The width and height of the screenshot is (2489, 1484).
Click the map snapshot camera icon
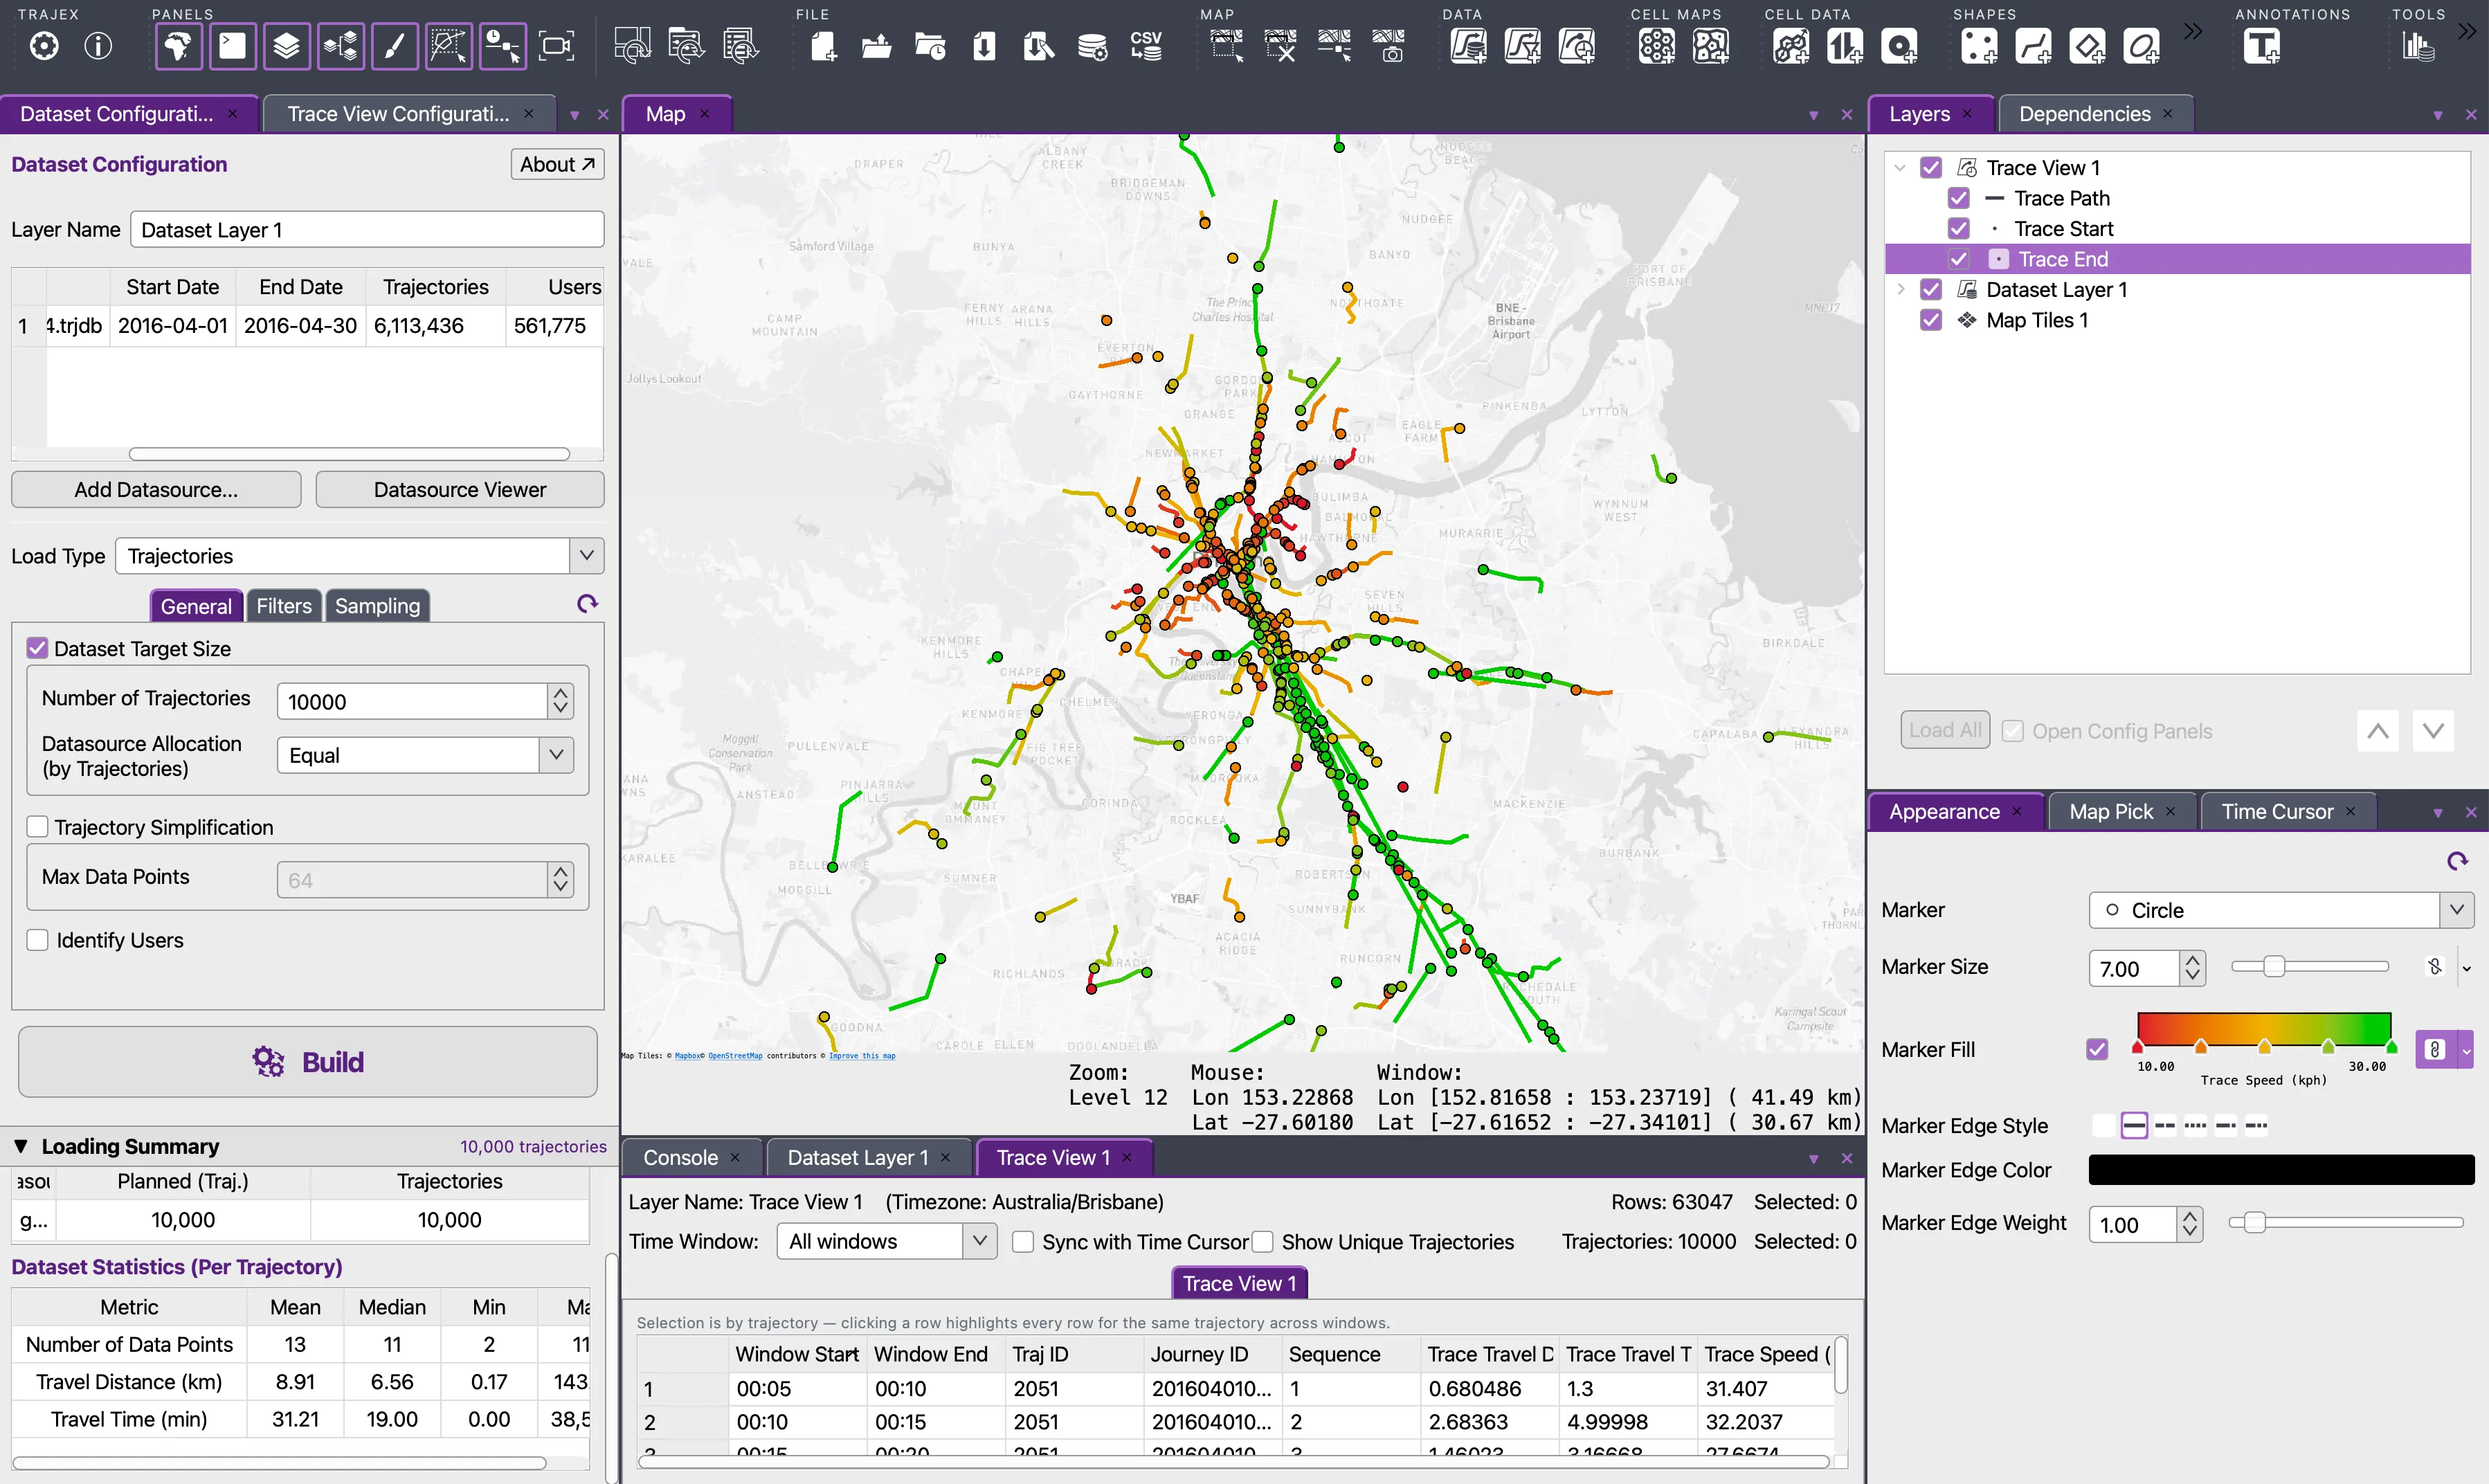(x=1389, y=46)
